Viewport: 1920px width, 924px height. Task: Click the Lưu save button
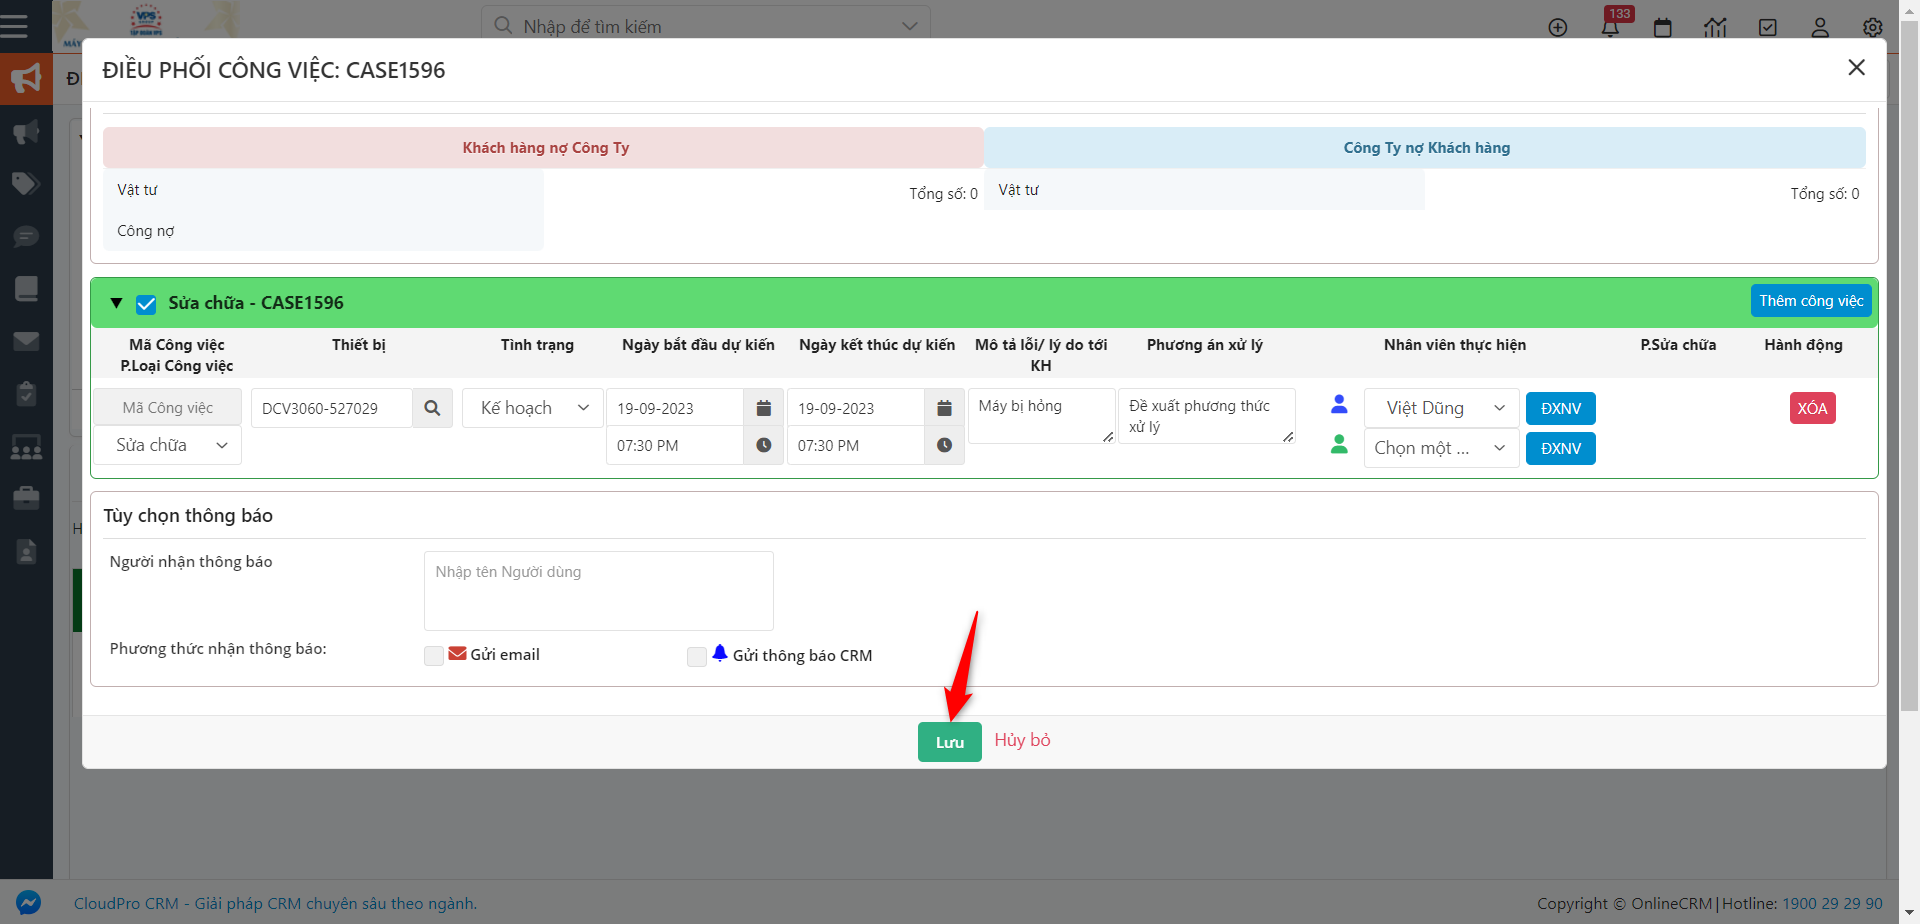pos(950,742)
